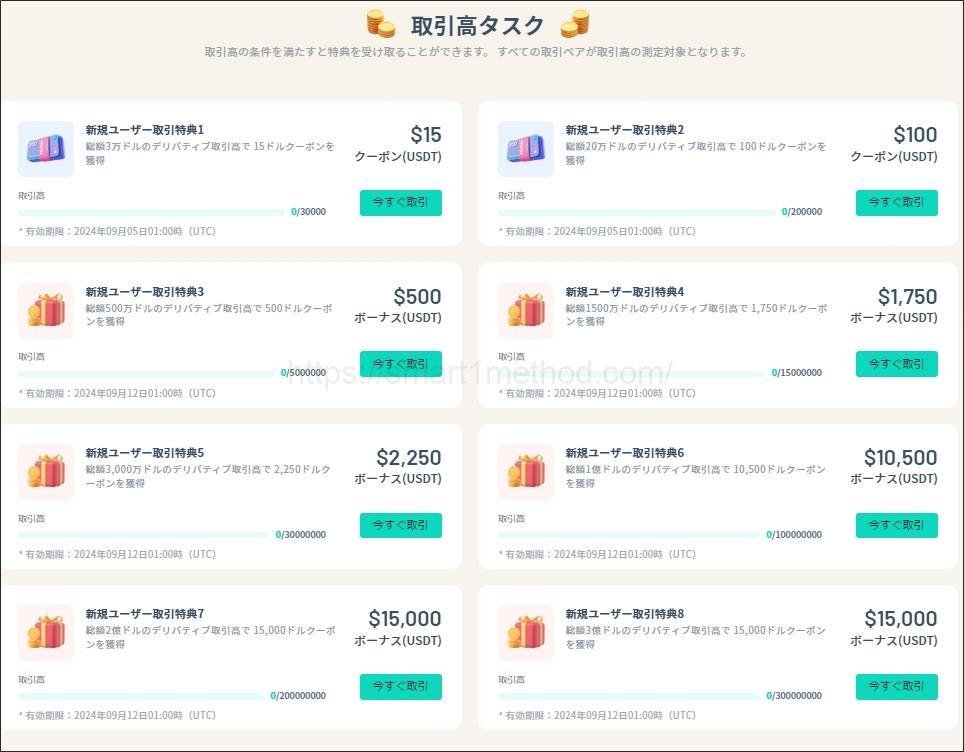The width and height of the screenshot is (964, 752).
Task: Click the credit card icon for 新規ユーザー取引特典2
Action: [526, 146]
